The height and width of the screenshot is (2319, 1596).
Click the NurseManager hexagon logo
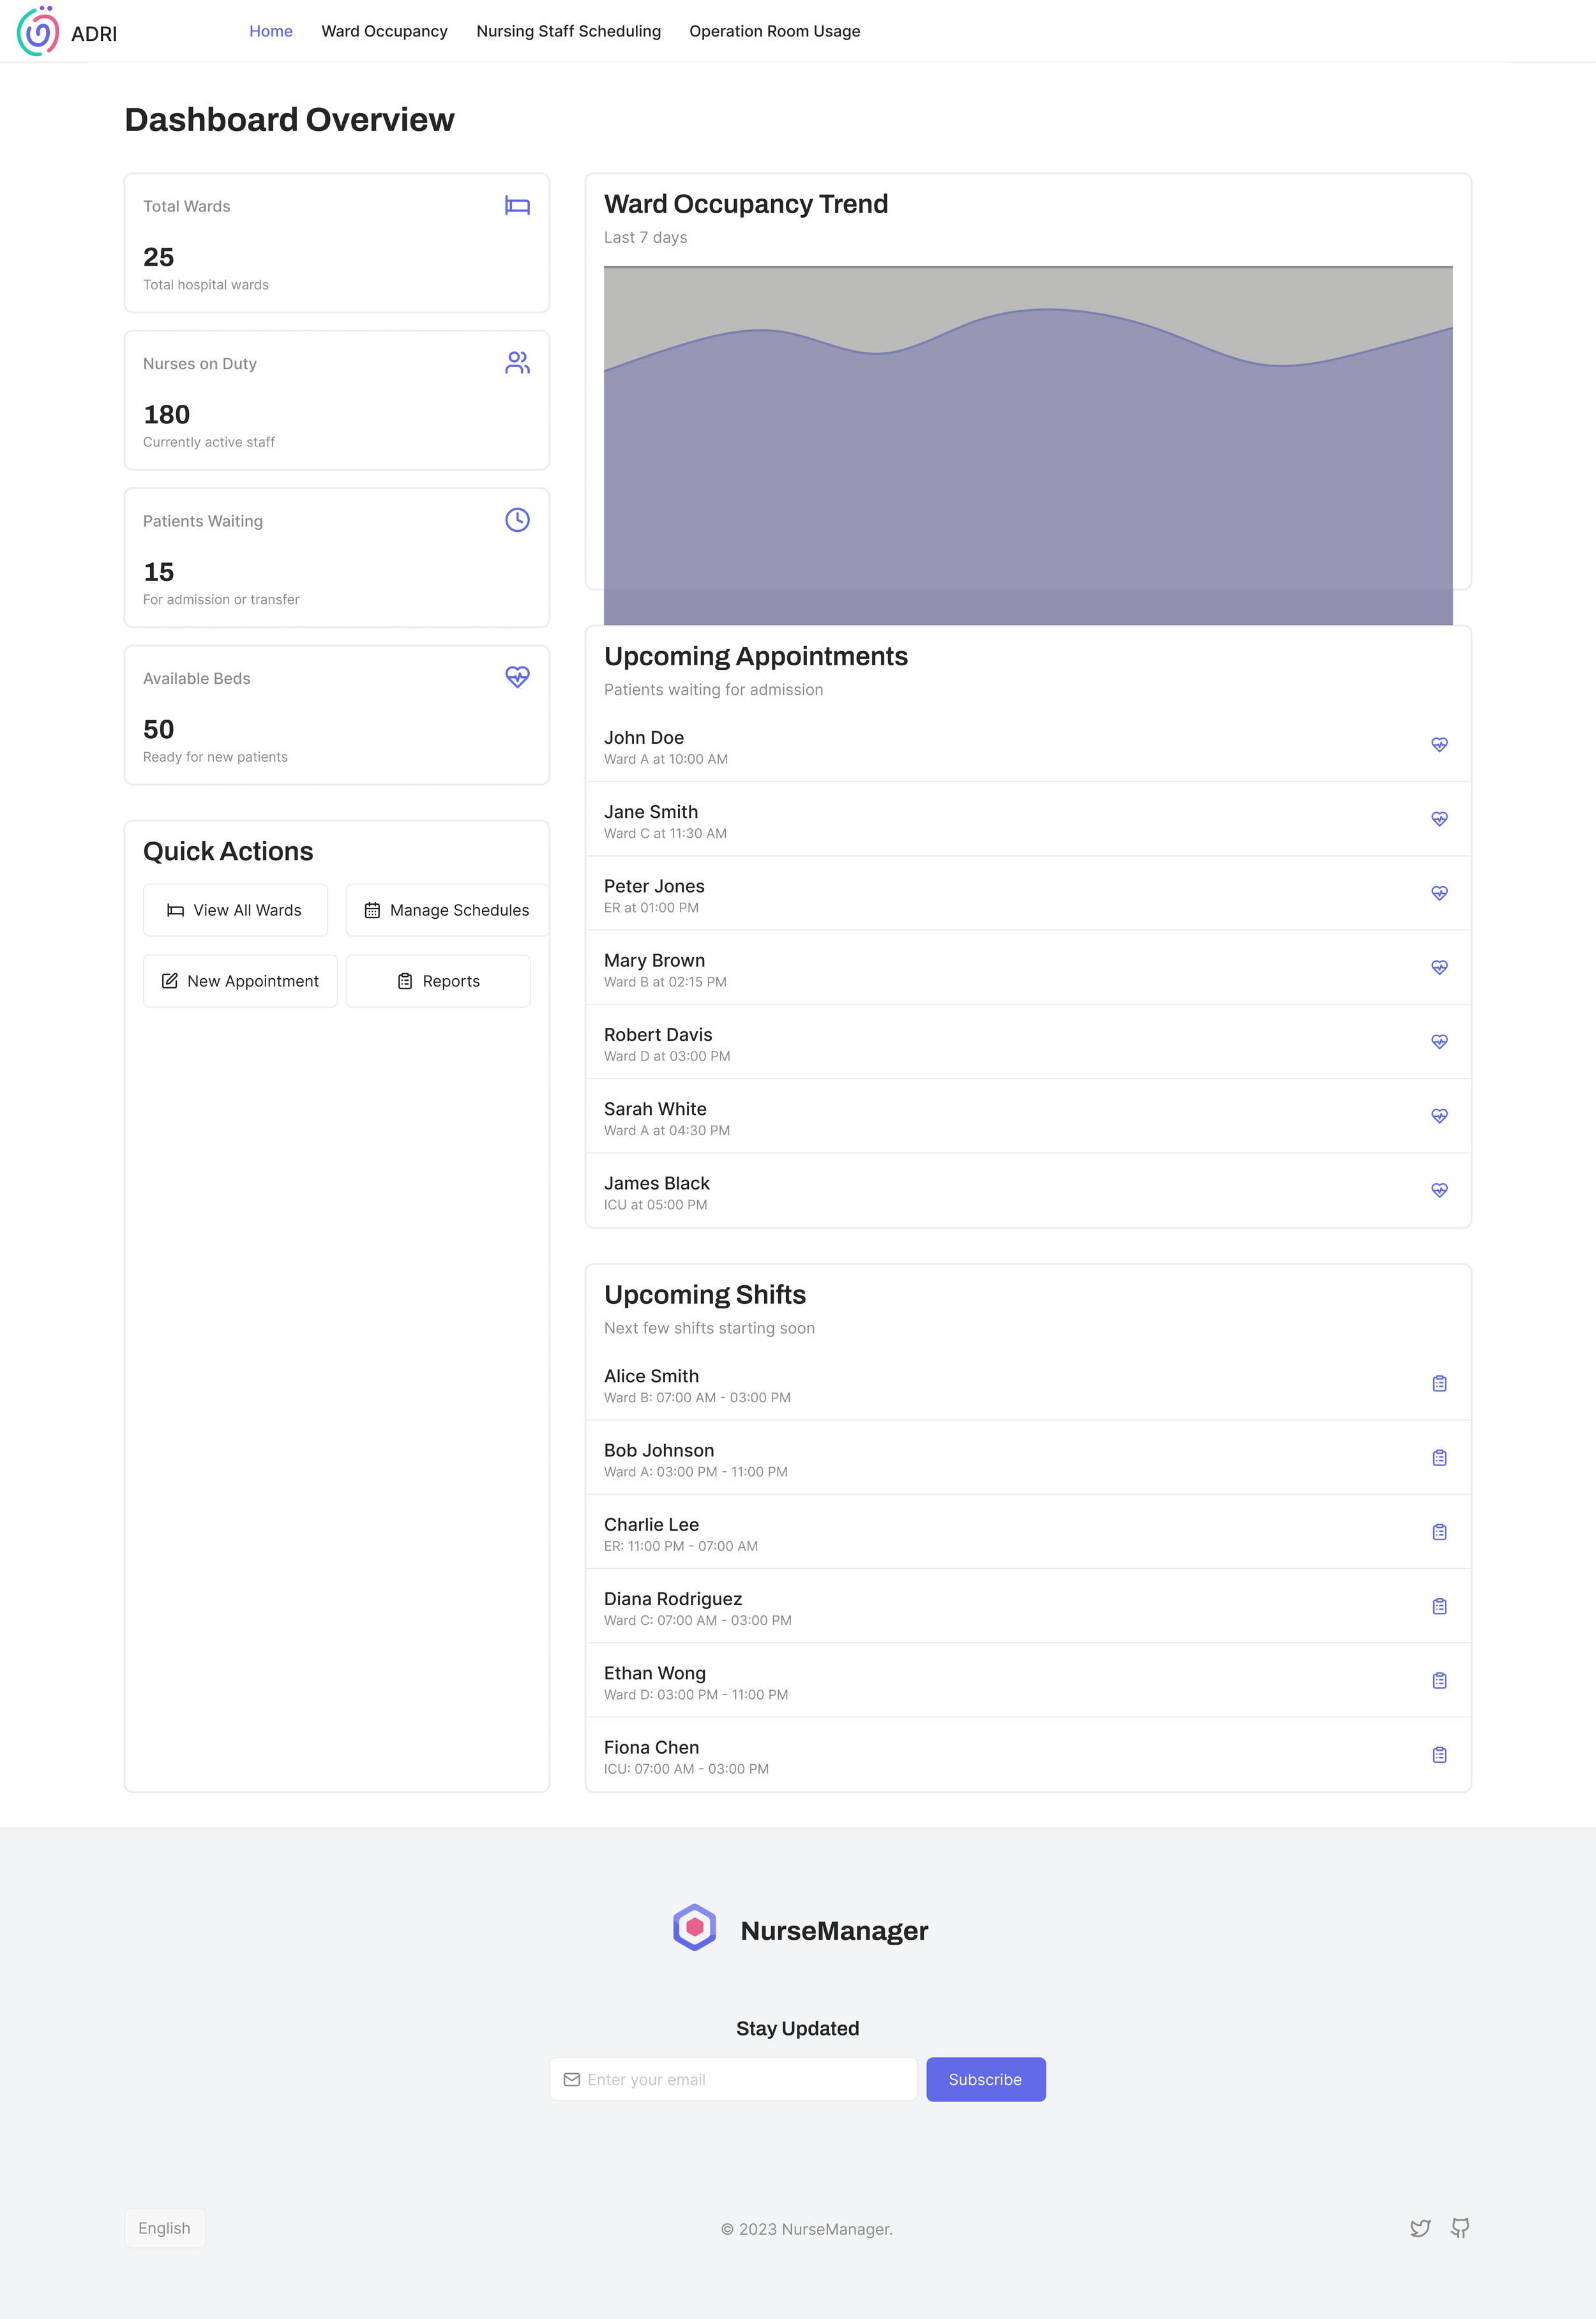[x=695, y=1927]
